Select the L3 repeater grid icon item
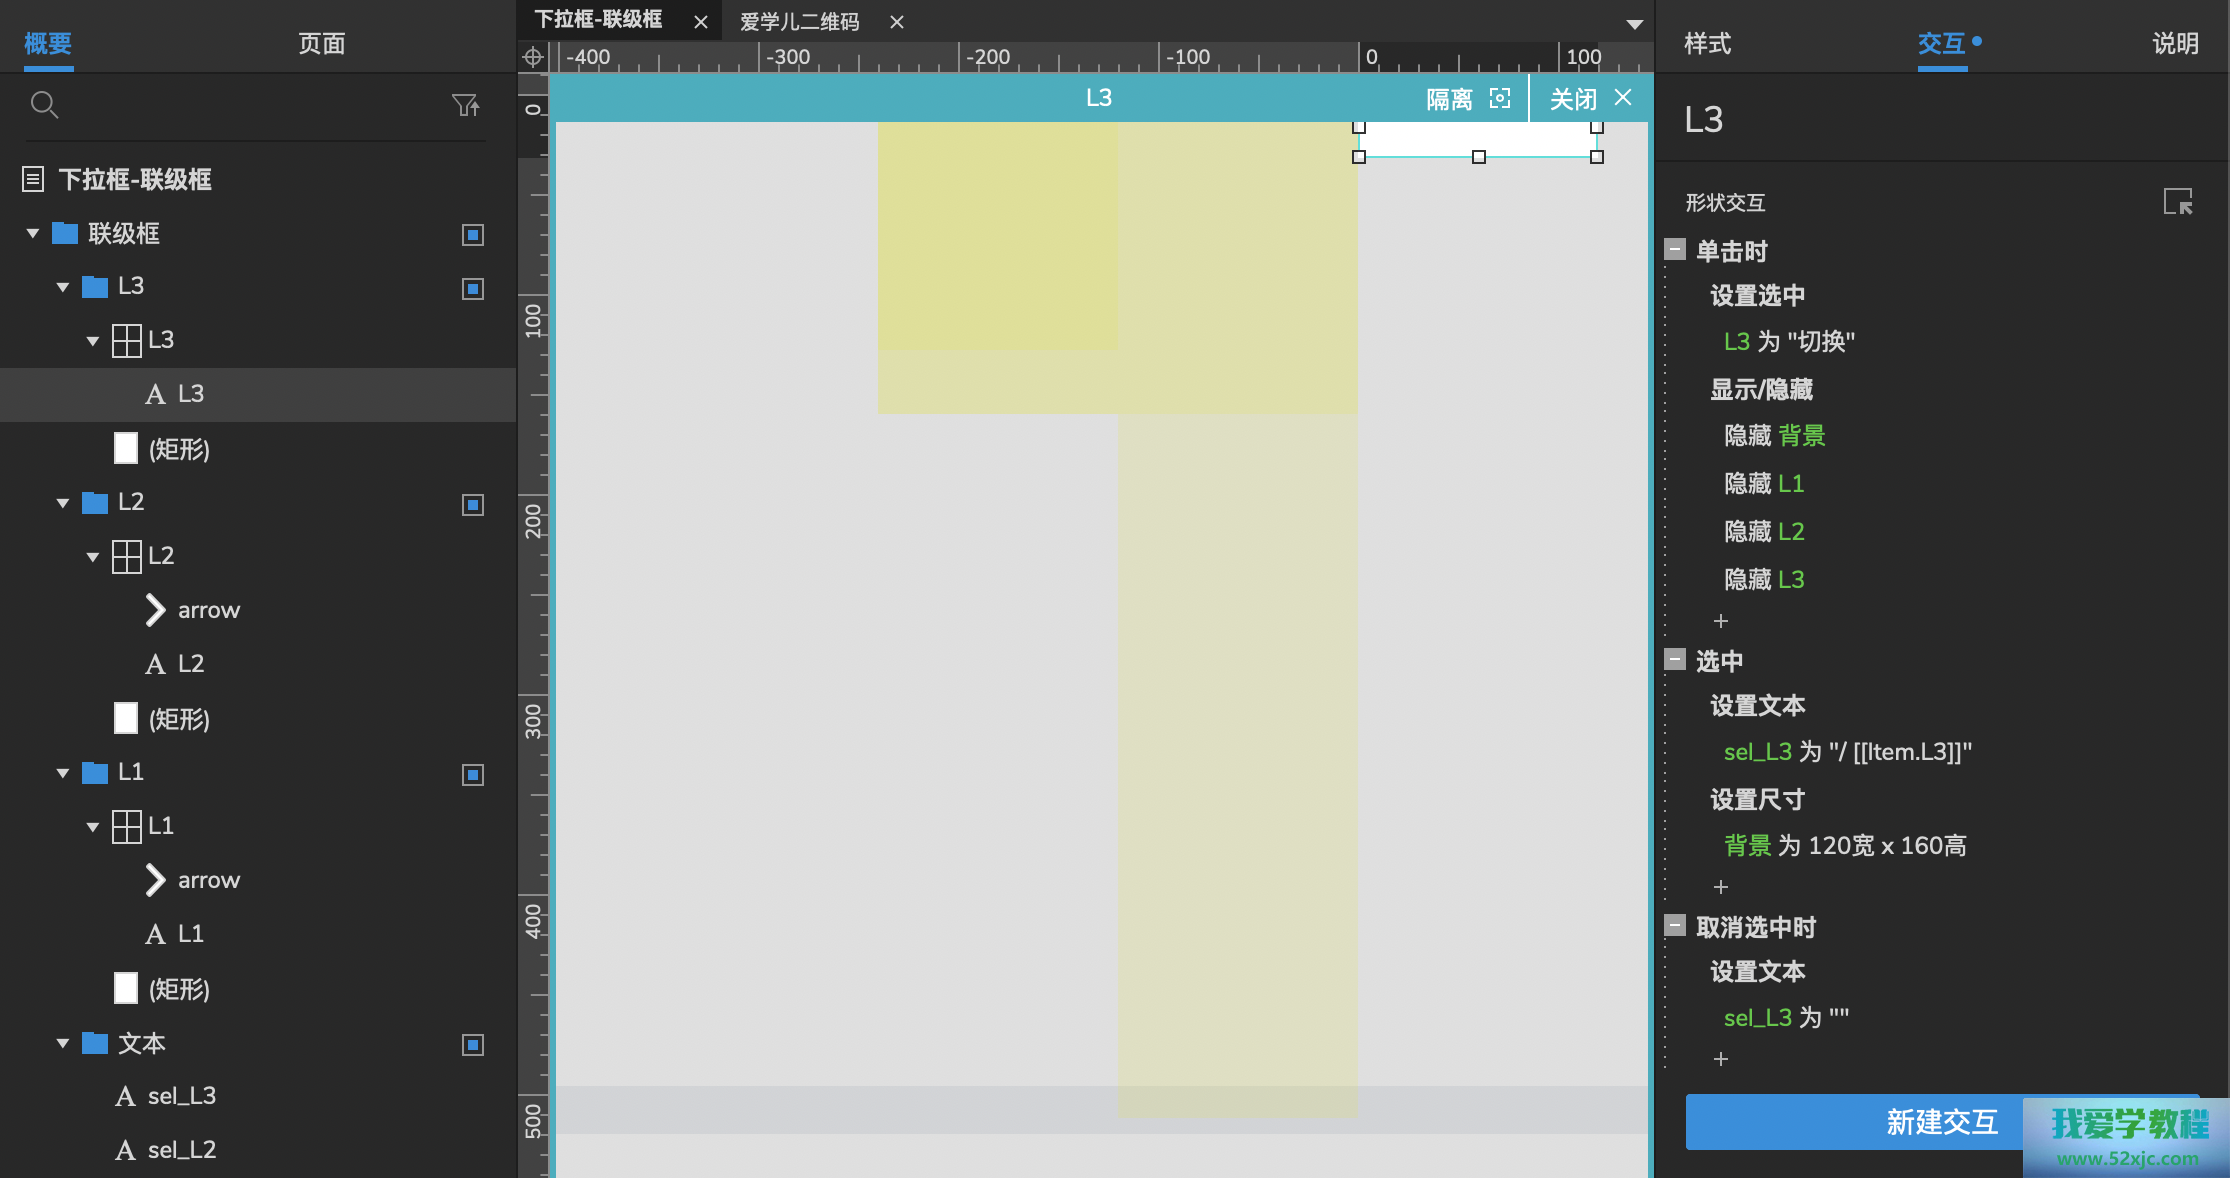The height and width of the screenshot is (1178, 2230). coord(127,340)
